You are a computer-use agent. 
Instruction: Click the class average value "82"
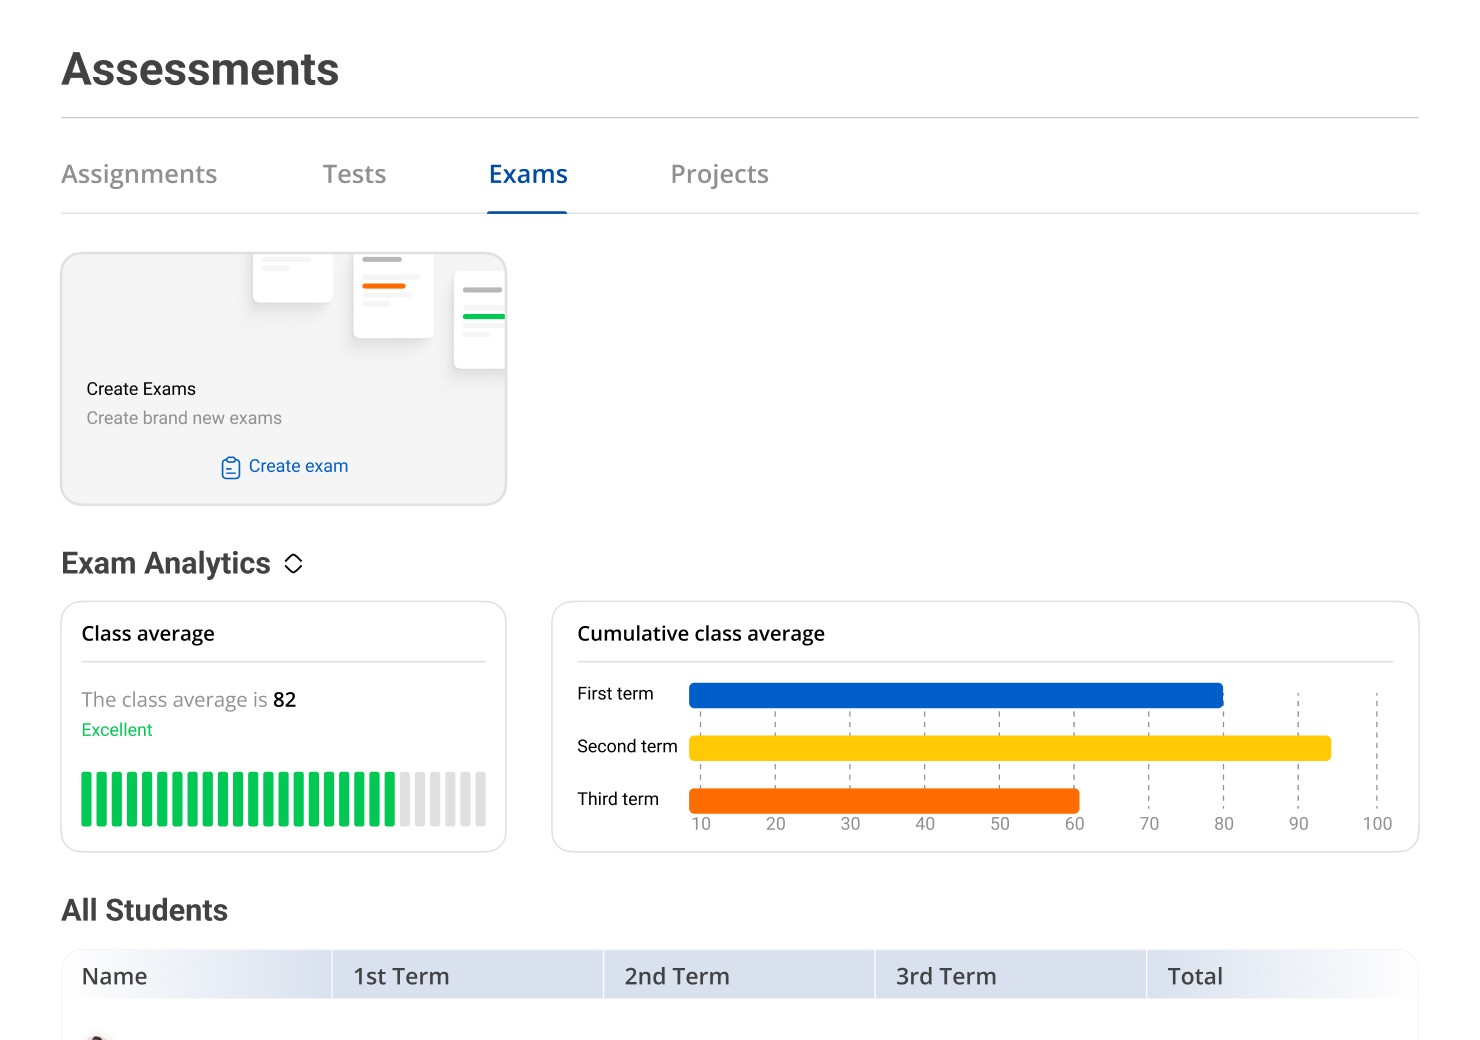[x=284, y=699]
